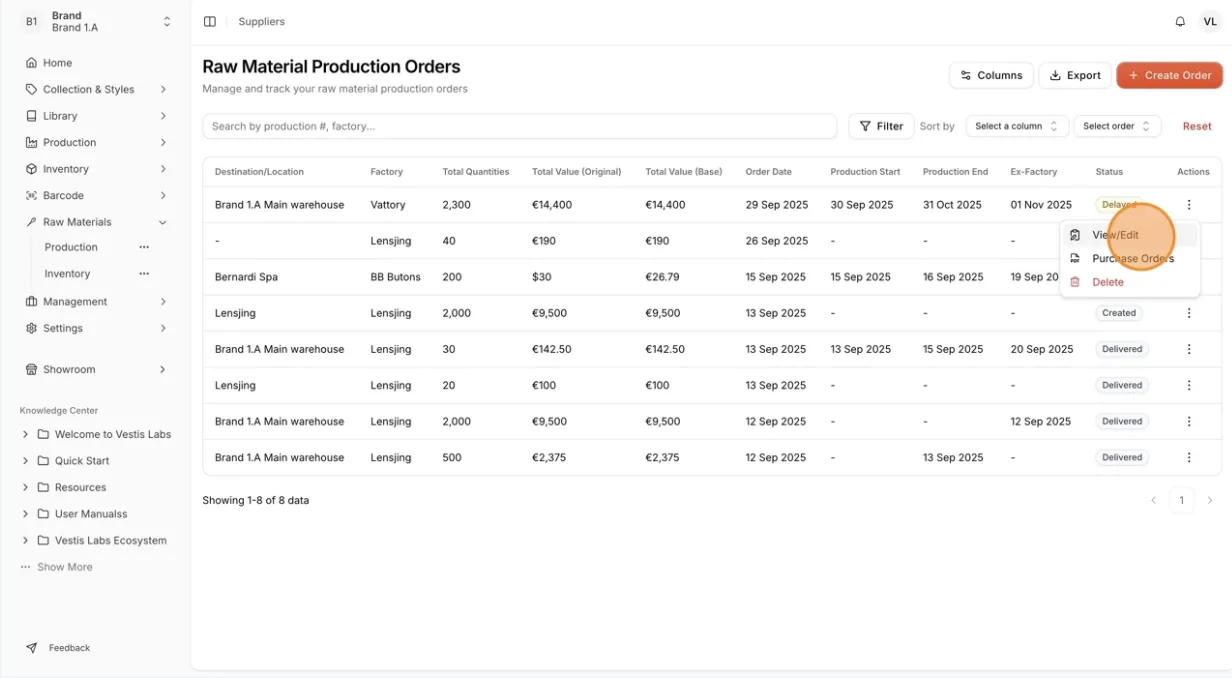
Task: Open the notifications bell
Action: click(1180, 21)
